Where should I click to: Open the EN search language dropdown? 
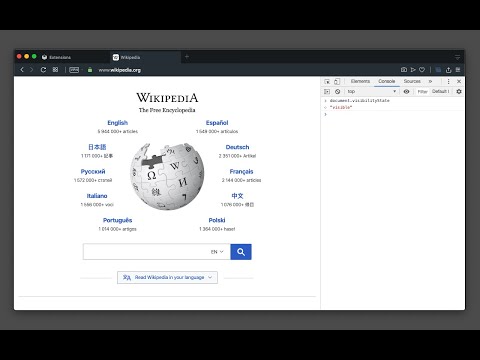(217, 252)
